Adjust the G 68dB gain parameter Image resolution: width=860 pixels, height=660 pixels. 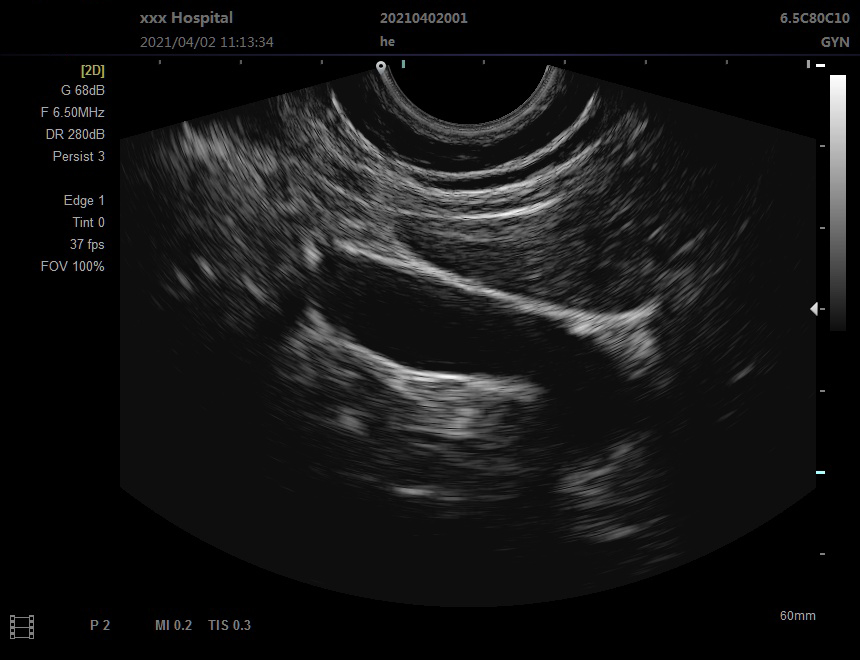point(82,90)
